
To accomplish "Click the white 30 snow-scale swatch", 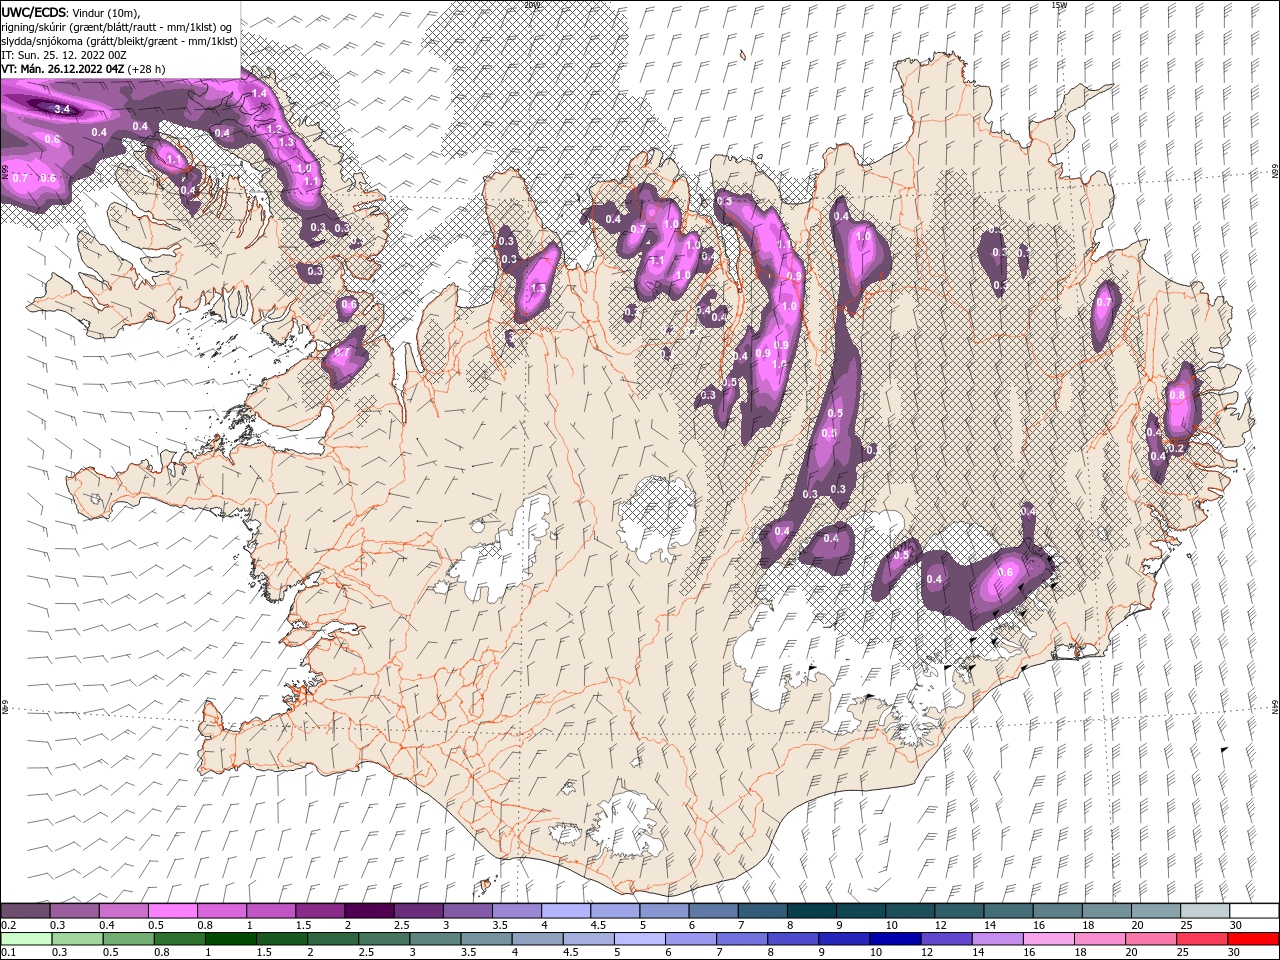I will click(x=1255, y=911).
